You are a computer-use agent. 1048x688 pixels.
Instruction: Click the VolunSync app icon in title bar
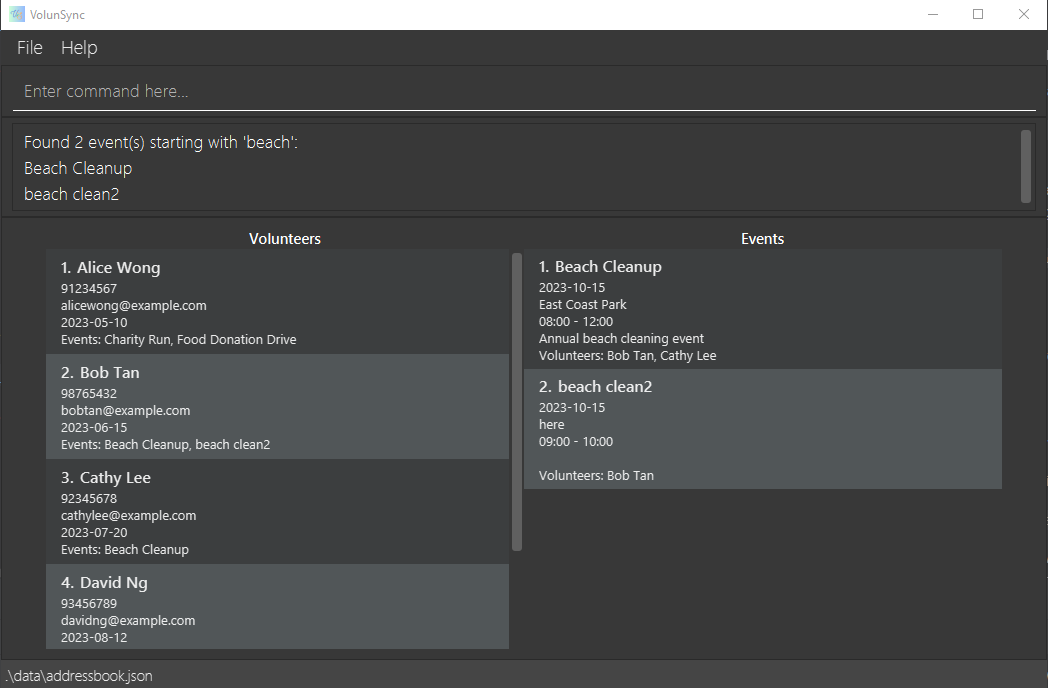pyautogui.click(x=17, y=14)
